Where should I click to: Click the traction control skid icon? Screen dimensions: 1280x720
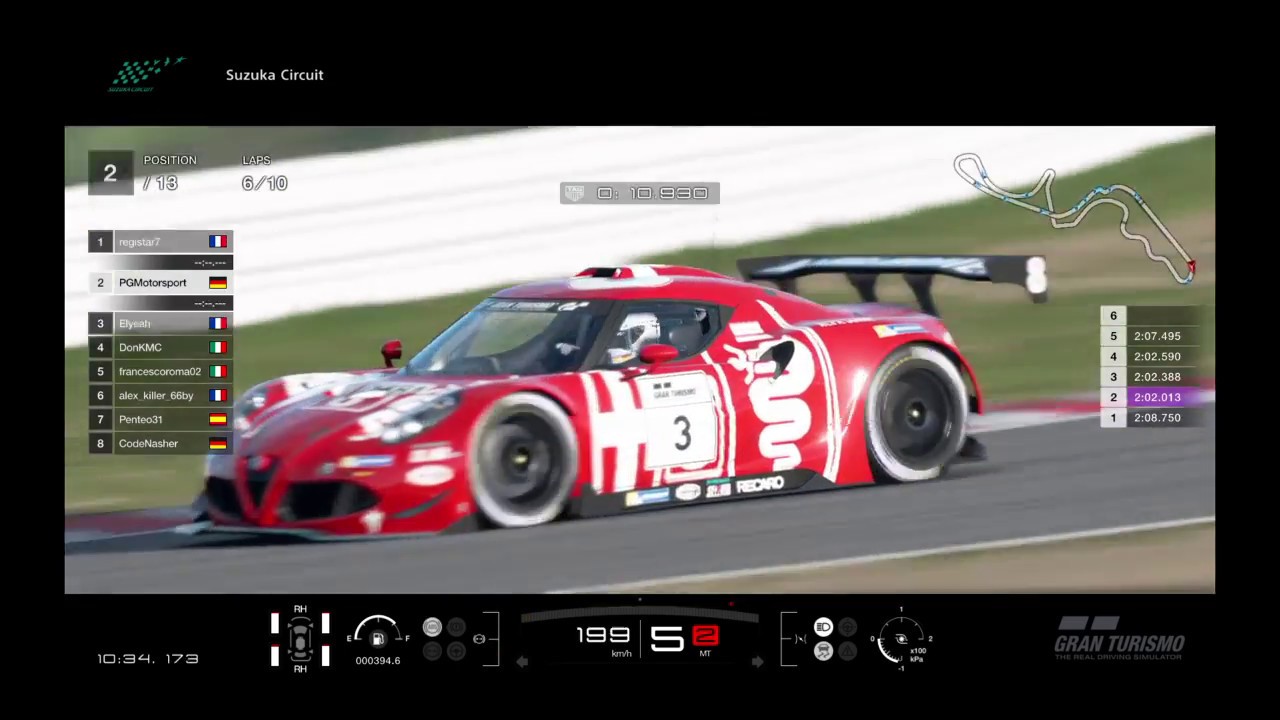click(x=823, y=651)
